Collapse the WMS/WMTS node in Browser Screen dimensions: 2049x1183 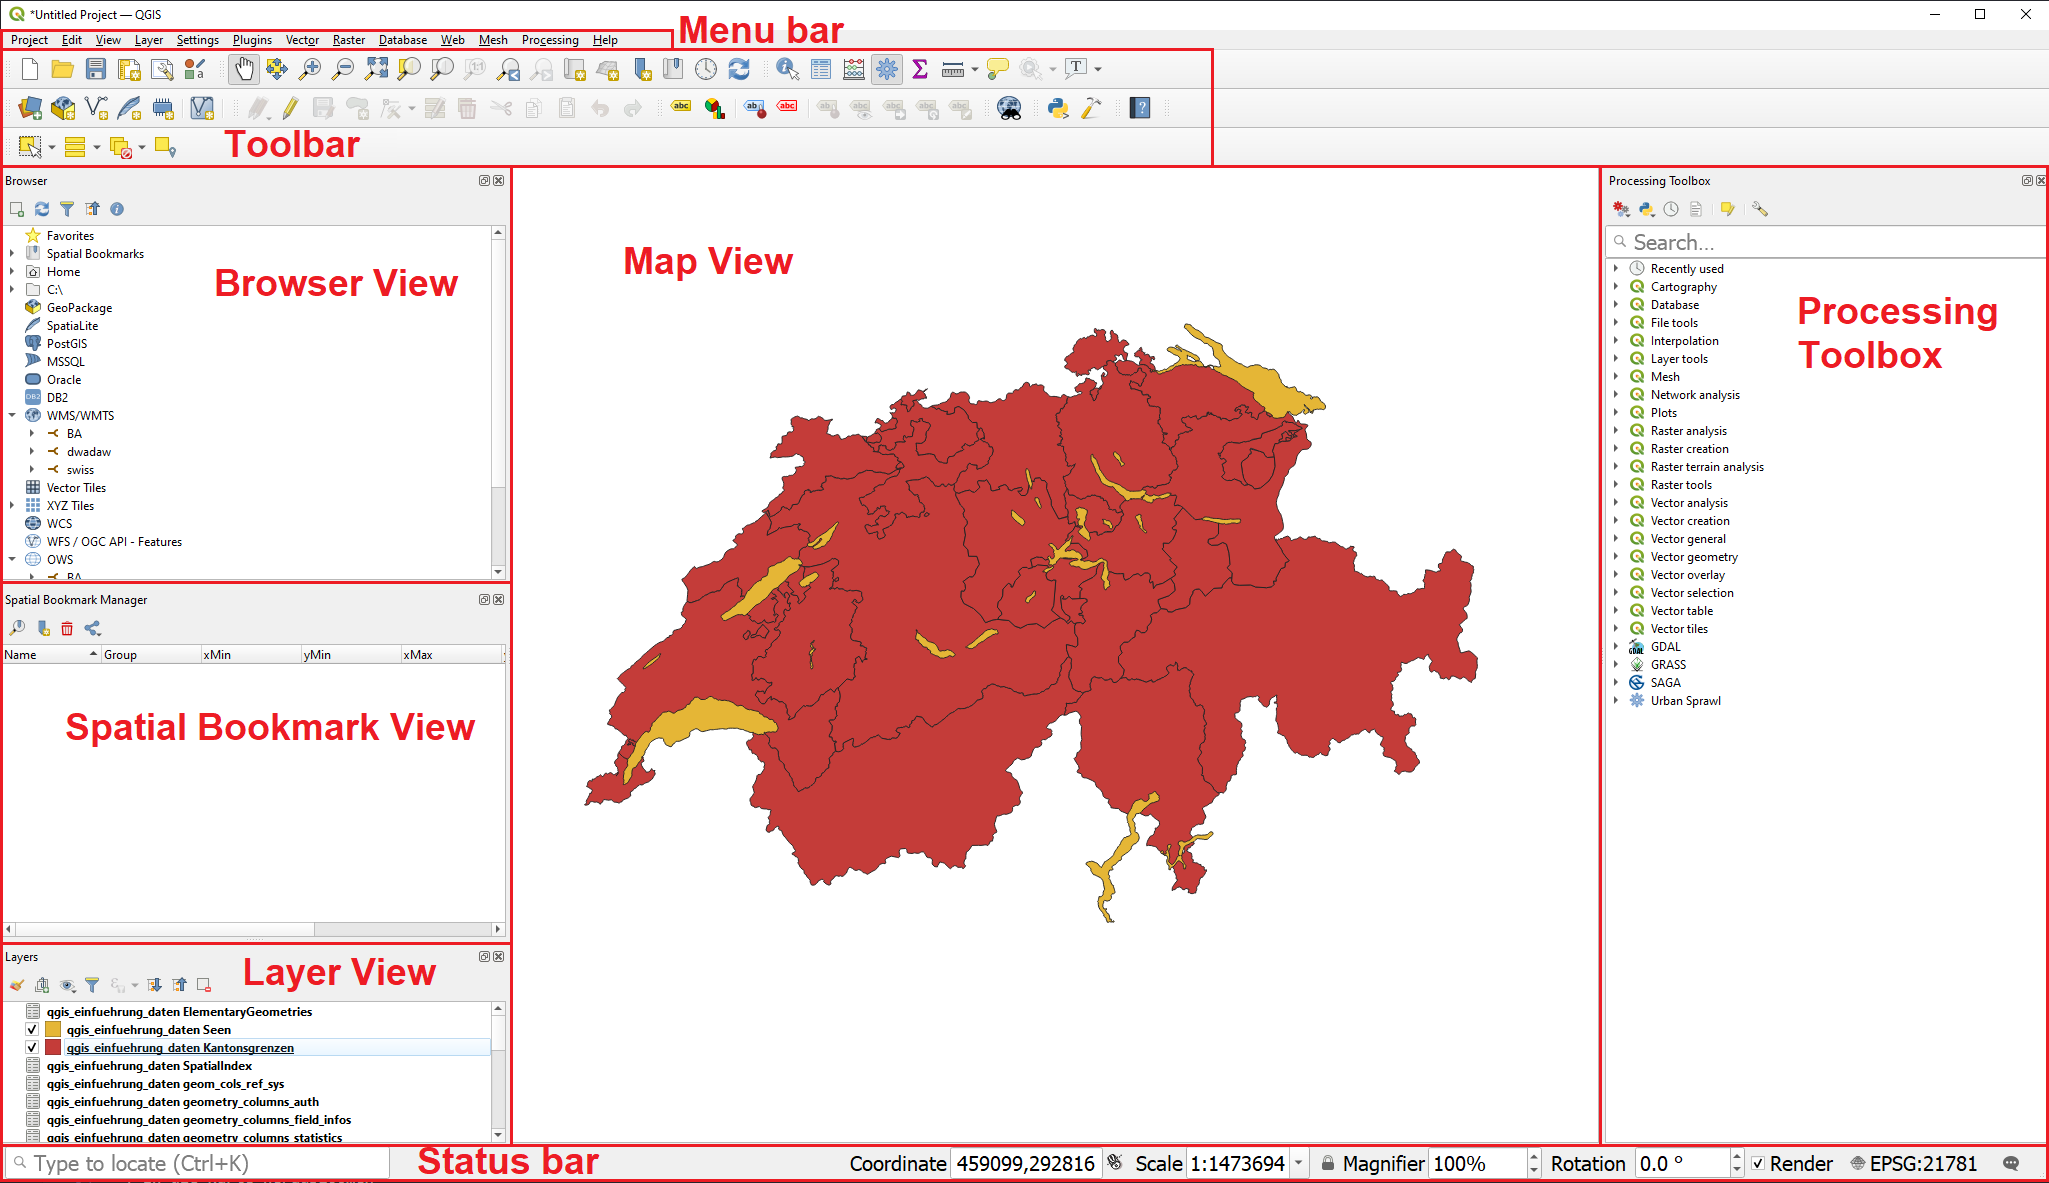click(12, 415)
